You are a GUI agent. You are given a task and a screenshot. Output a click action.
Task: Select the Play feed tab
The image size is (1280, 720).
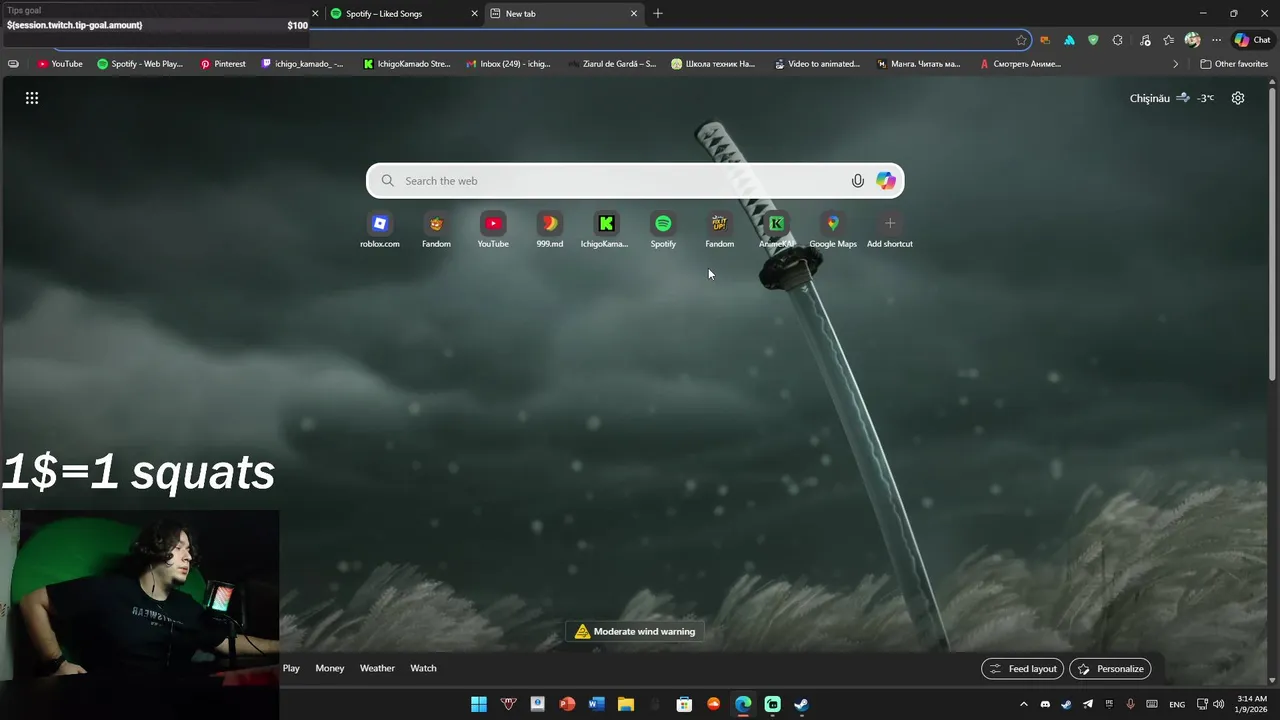coord(291,668)
